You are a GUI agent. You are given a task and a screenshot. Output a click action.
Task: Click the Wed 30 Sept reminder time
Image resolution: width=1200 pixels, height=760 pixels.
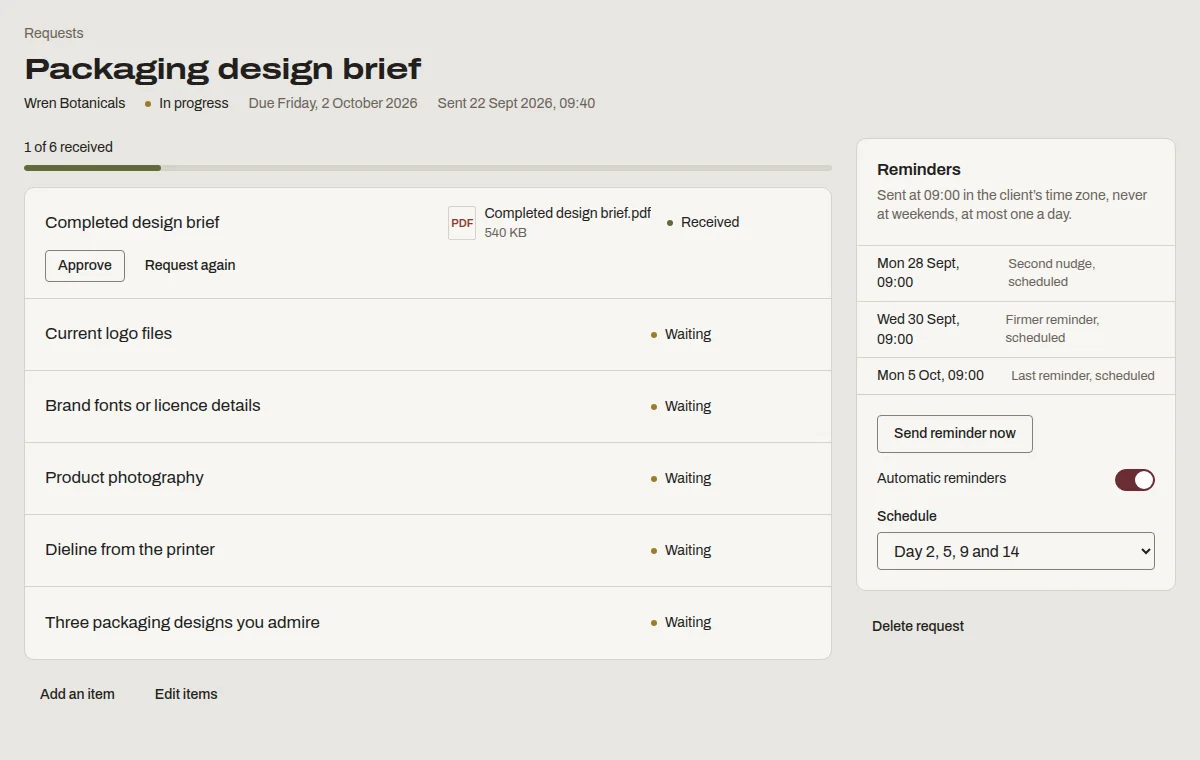tap(918, 329)
